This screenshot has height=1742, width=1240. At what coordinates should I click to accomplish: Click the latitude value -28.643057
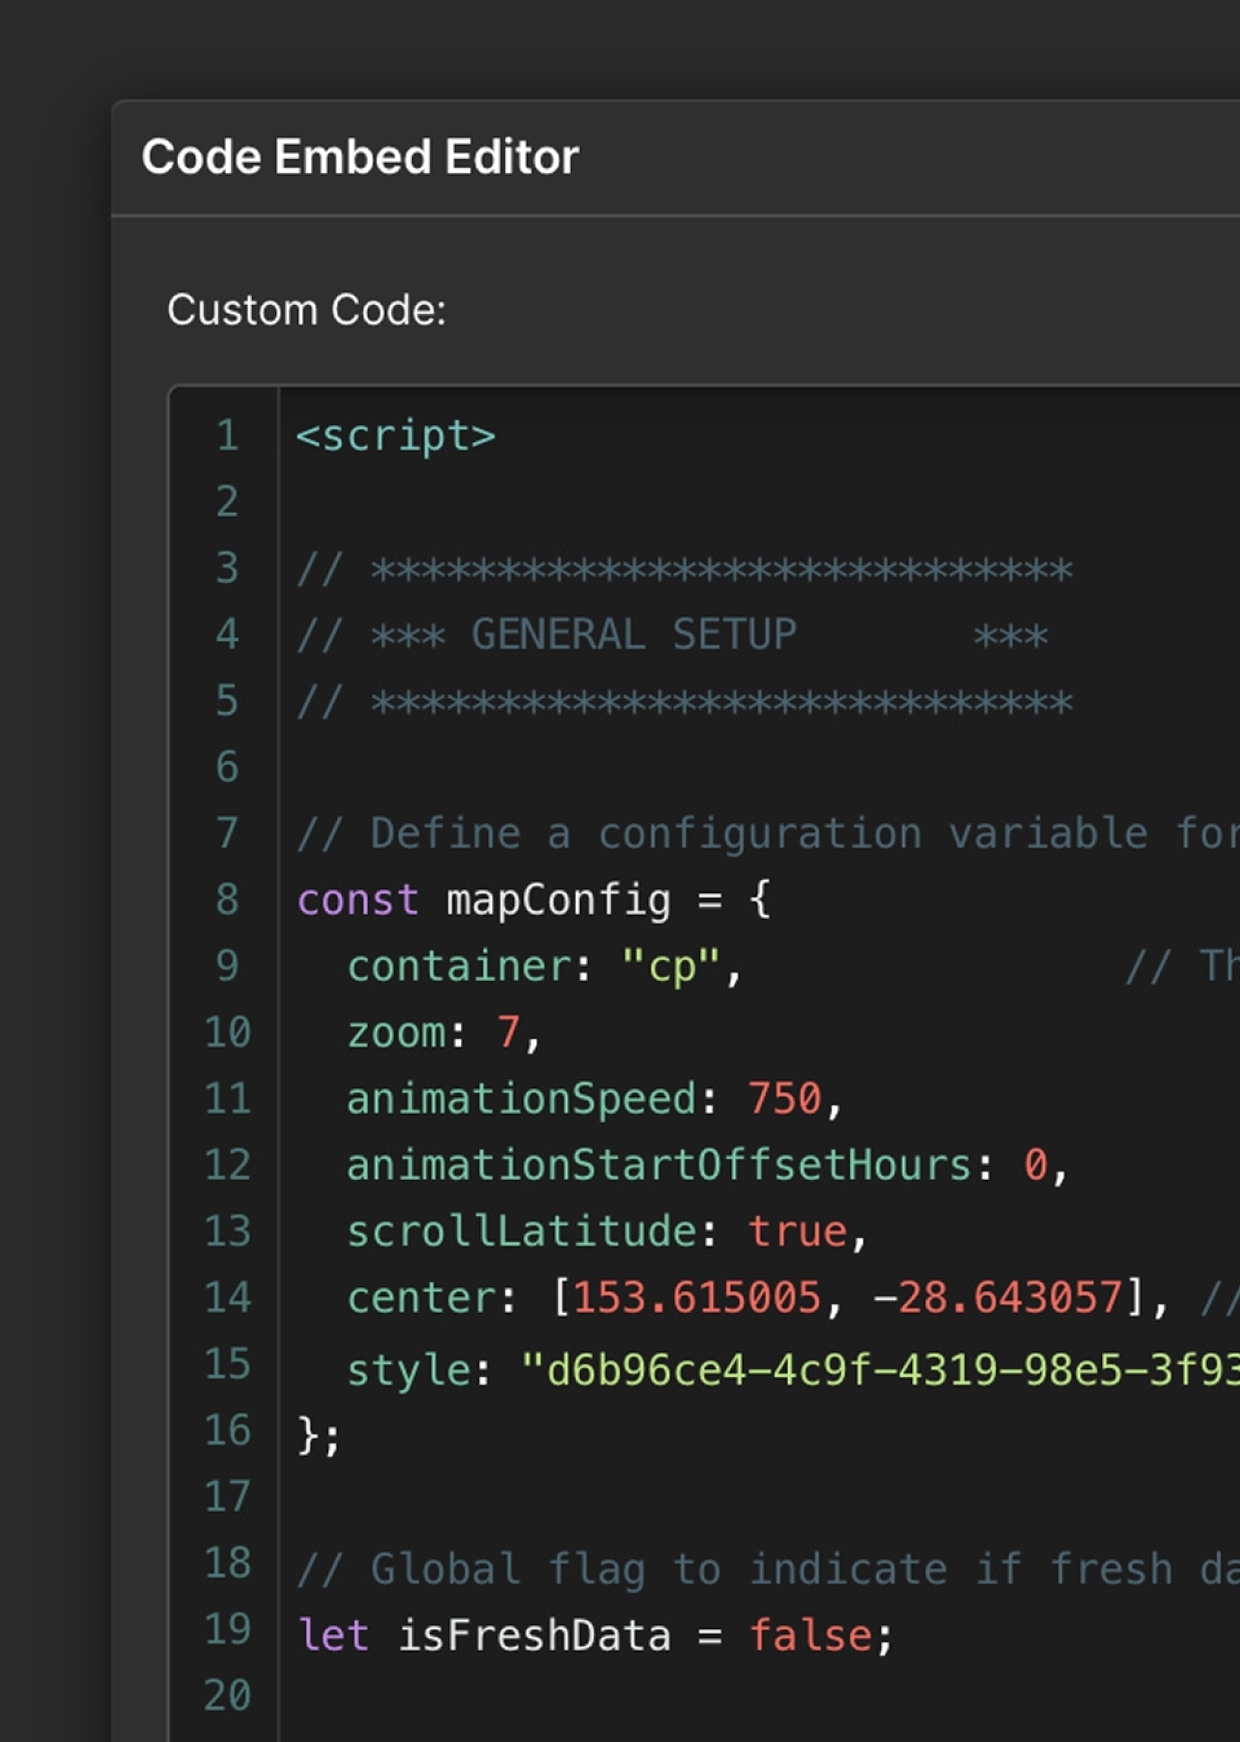click(x=998, y=1297)
